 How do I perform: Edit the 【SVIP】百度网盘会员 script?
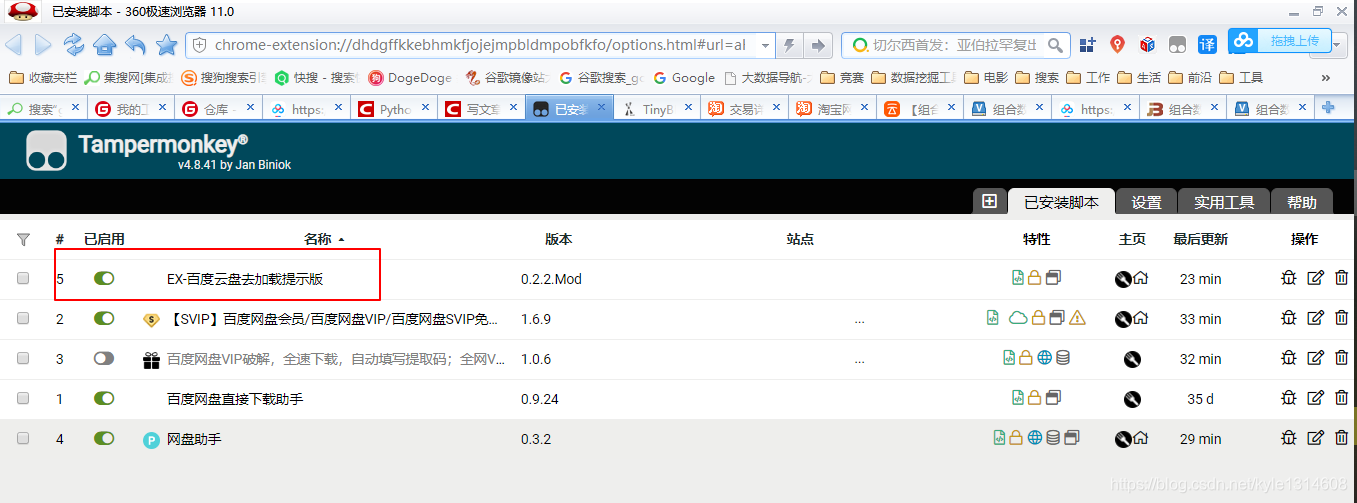point(1315,318)
